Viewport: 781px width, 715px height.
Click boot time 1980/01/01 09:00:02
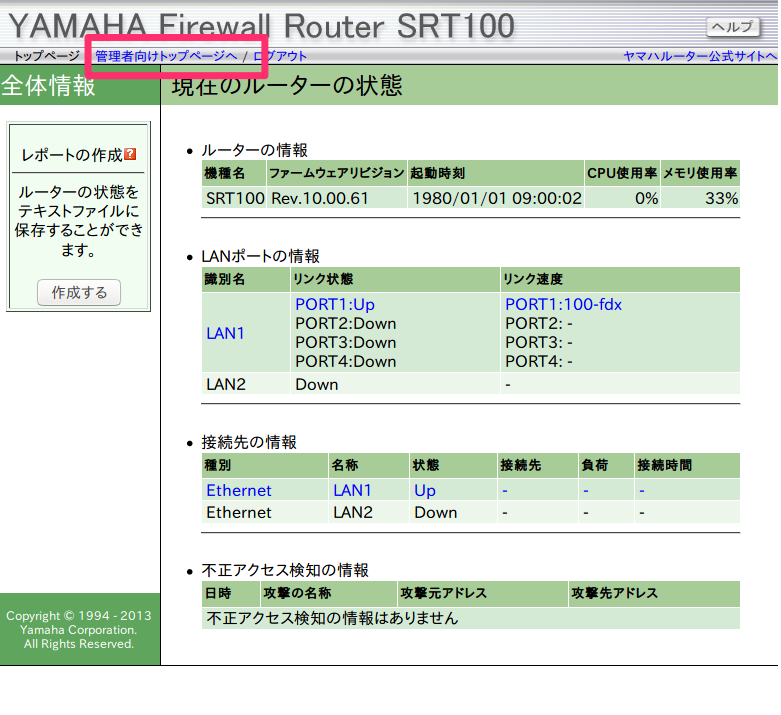[497, 198]
